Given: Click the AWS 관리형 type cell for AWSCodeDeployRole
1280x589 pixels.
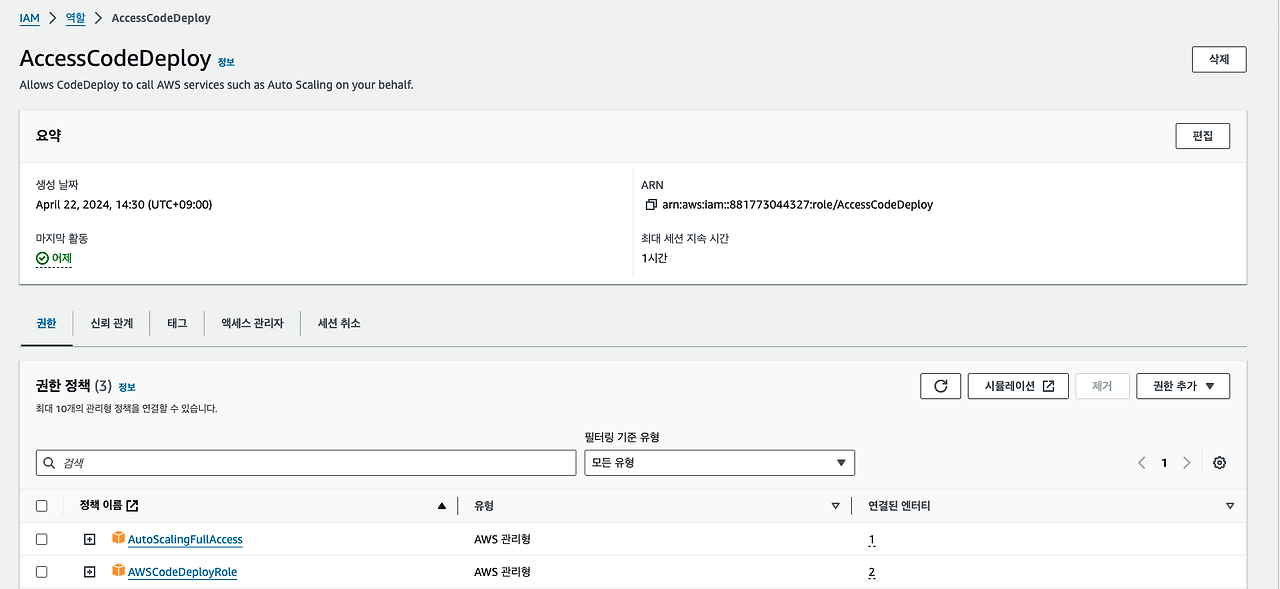Looking at the screenshot, I should (502, 572).
